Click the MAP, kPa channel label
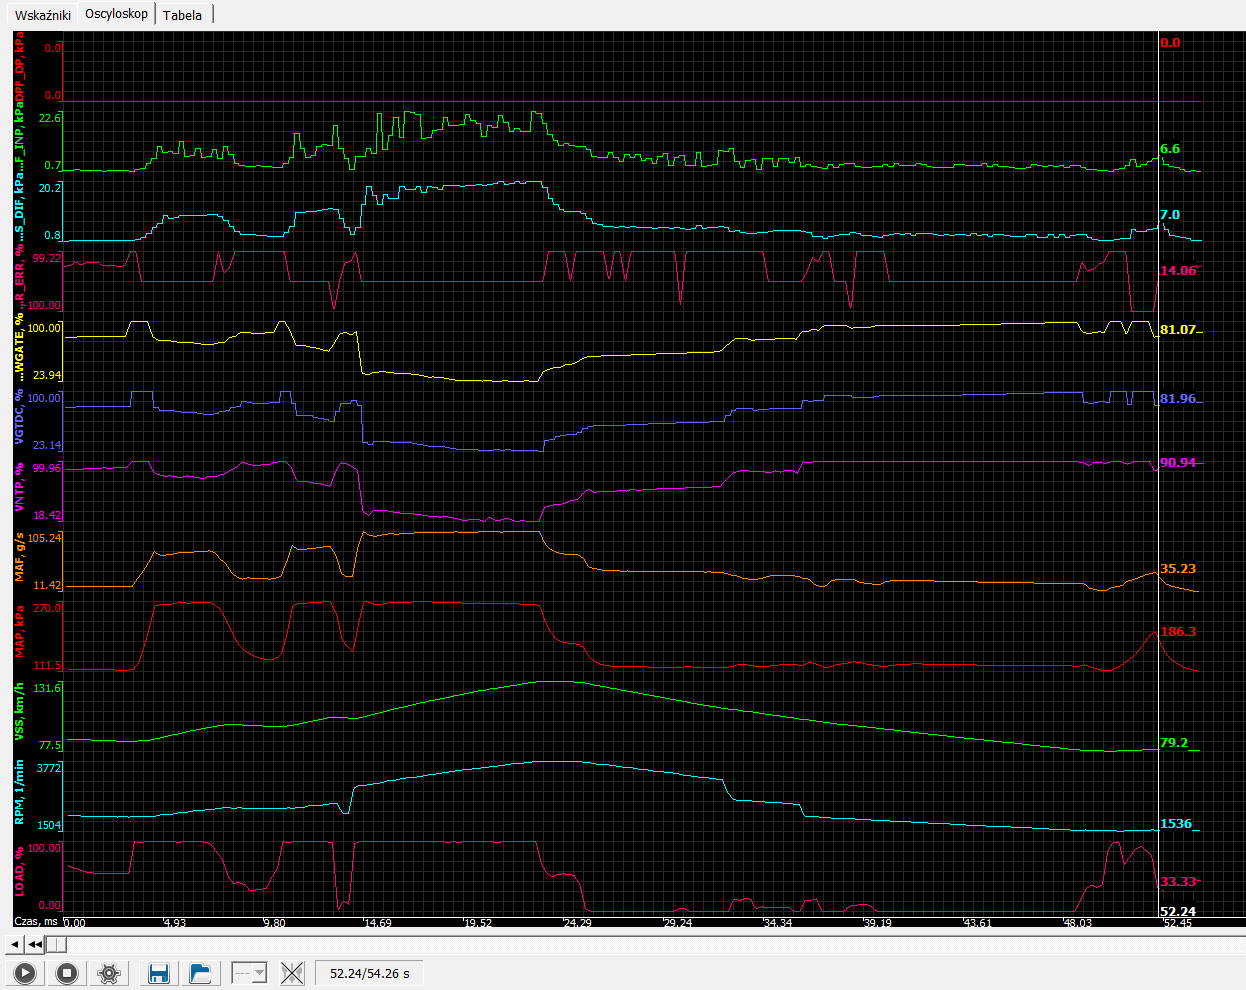Screen dimensions: 1246x990 tap(19, 630)
